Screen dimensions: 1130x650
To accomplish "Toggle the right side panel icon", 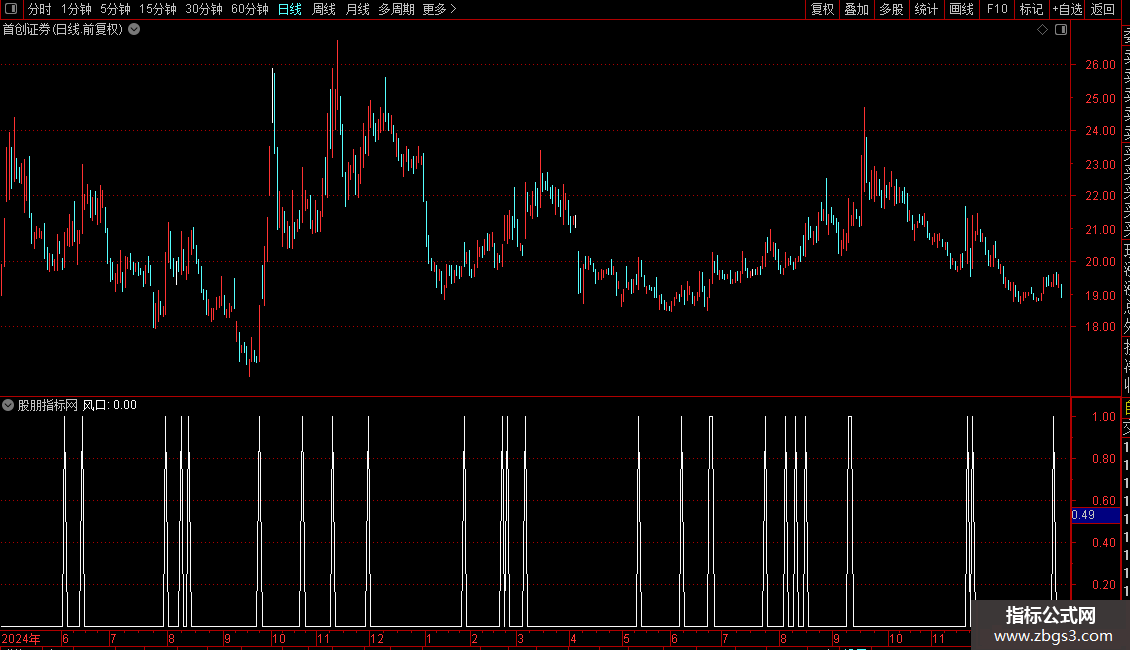I will click(x=1061, y=30).
